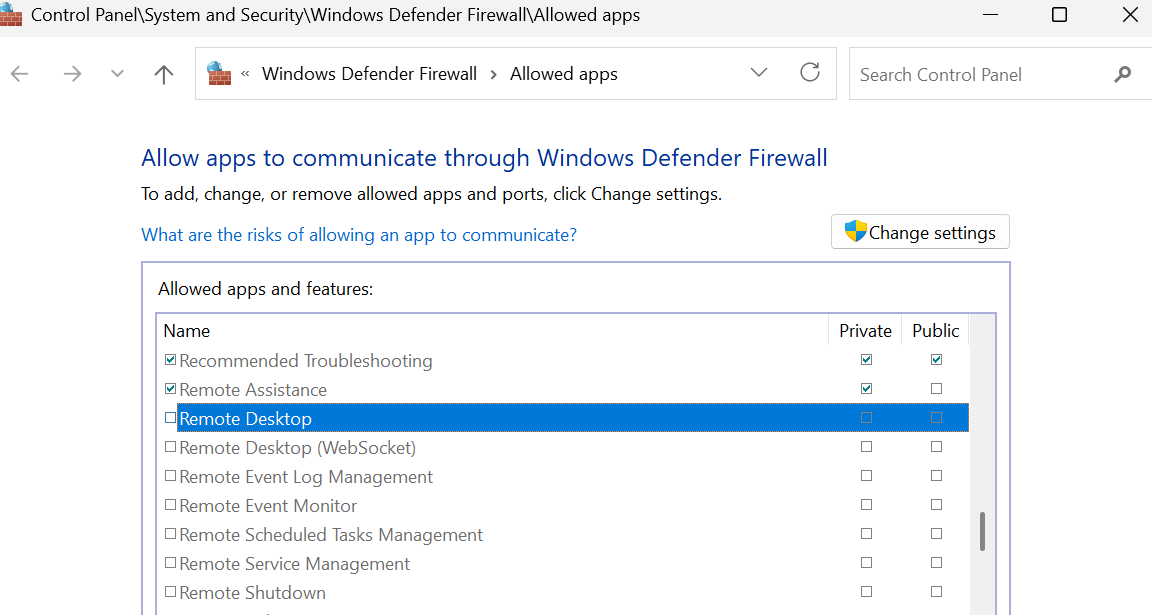Image resolution: width=1152 pixels, height=615 pixels.
Task: Check the Remote Desktop name checkbox
Action: coord(170,417)
